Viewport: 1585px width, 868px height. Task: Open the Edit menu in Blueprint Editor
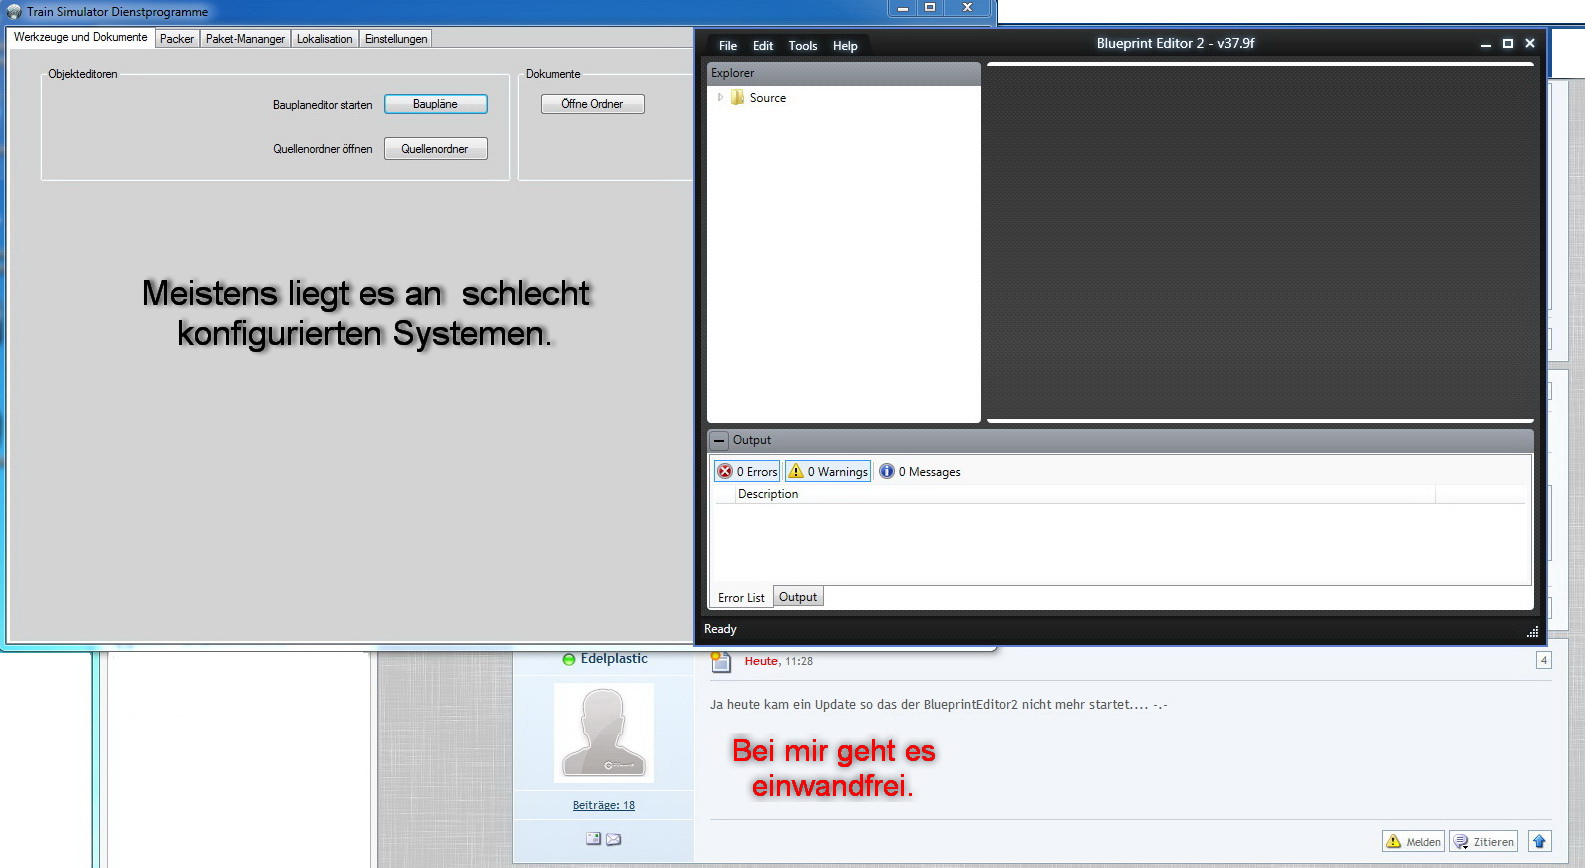click(763, 46)
